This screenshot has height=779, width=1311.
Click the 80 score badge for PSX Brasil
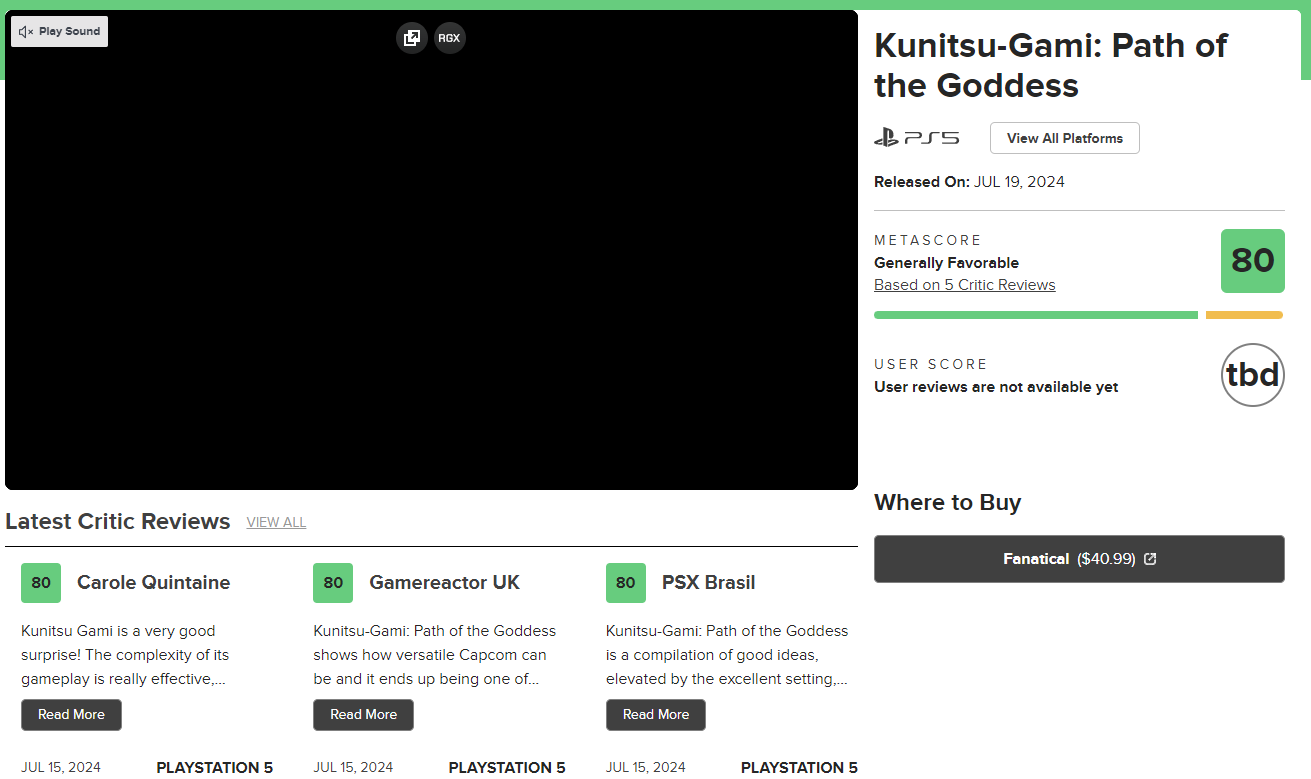(626, 583)
